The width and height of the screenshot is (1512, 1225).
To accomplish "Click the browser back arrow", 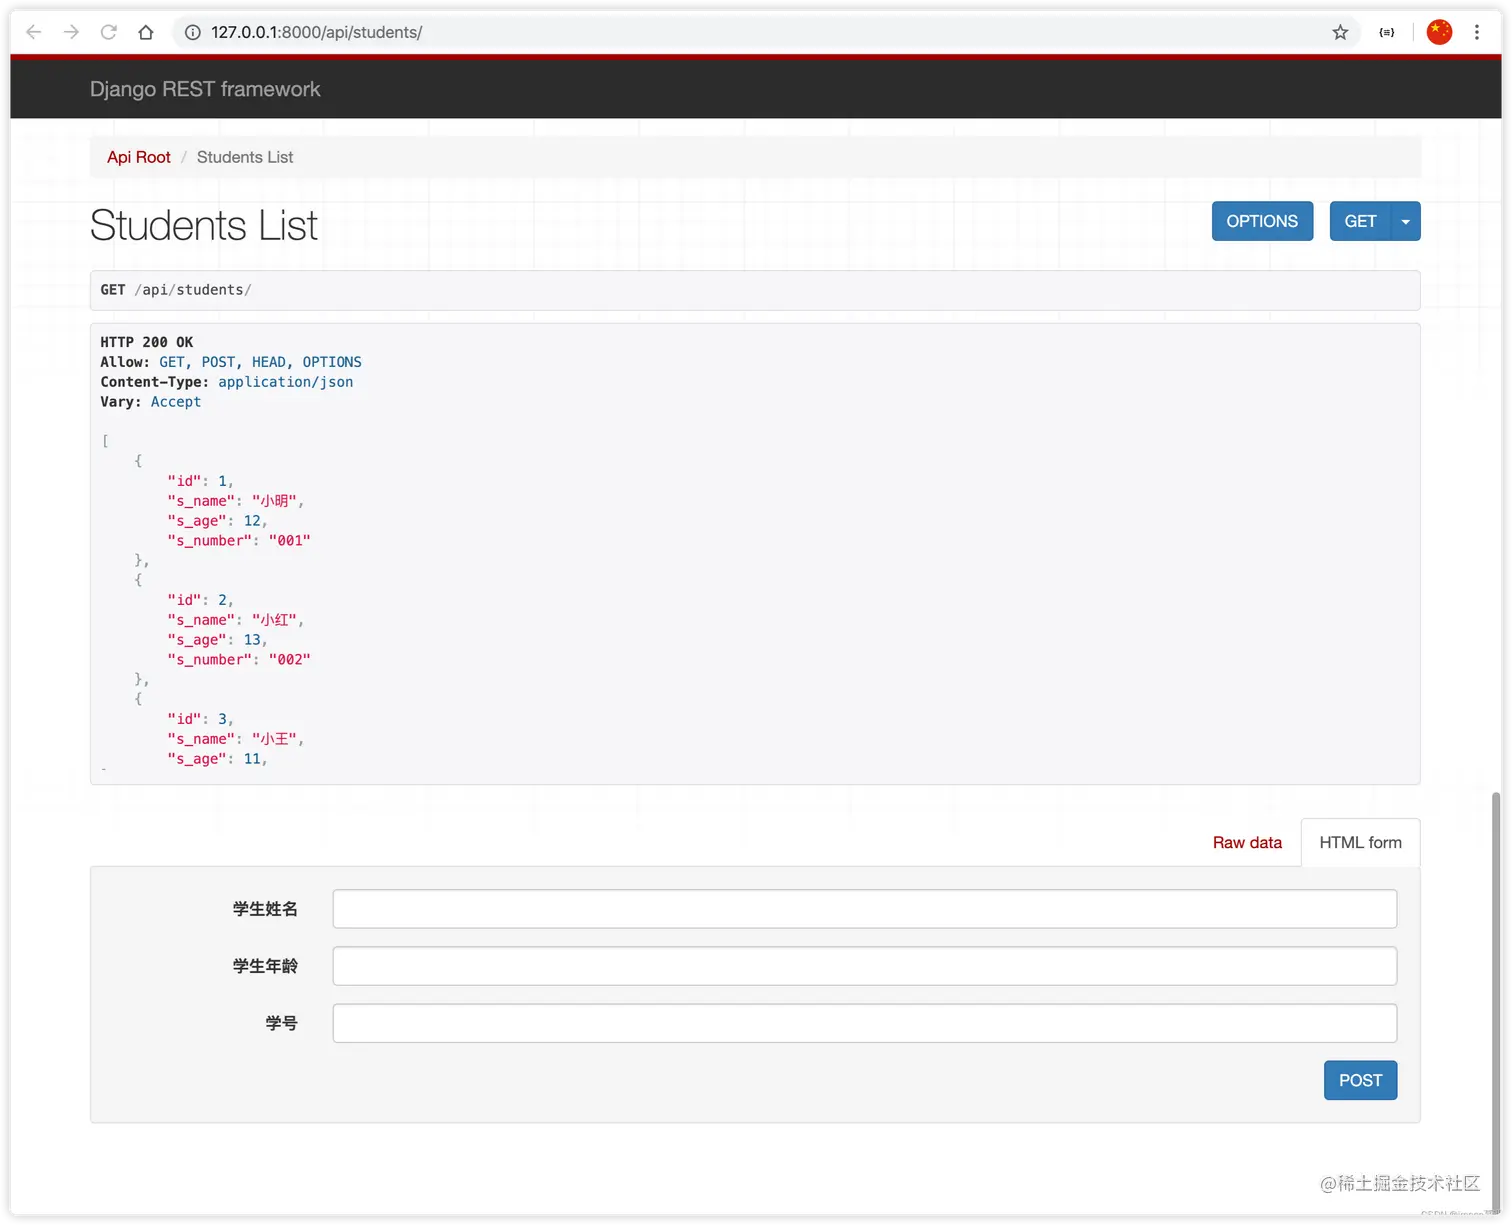I will tap(33, 32).
